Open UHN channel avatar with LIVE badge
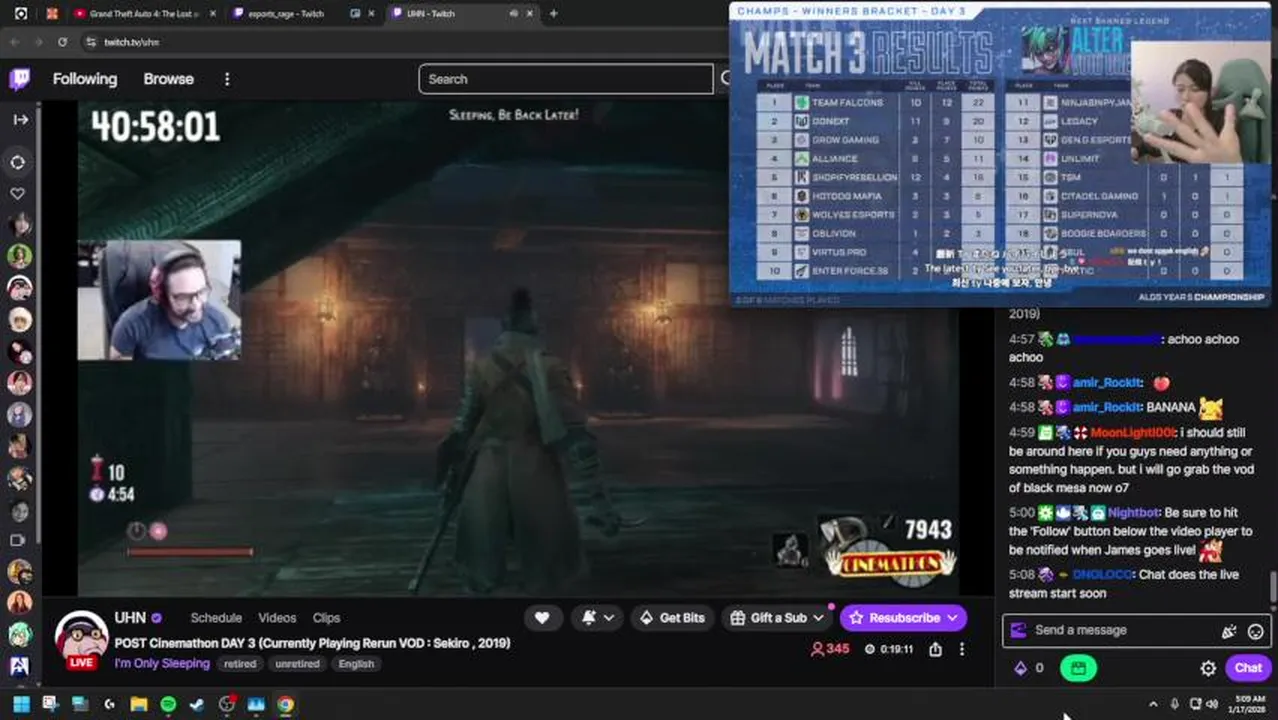 [x=81, y=639]
